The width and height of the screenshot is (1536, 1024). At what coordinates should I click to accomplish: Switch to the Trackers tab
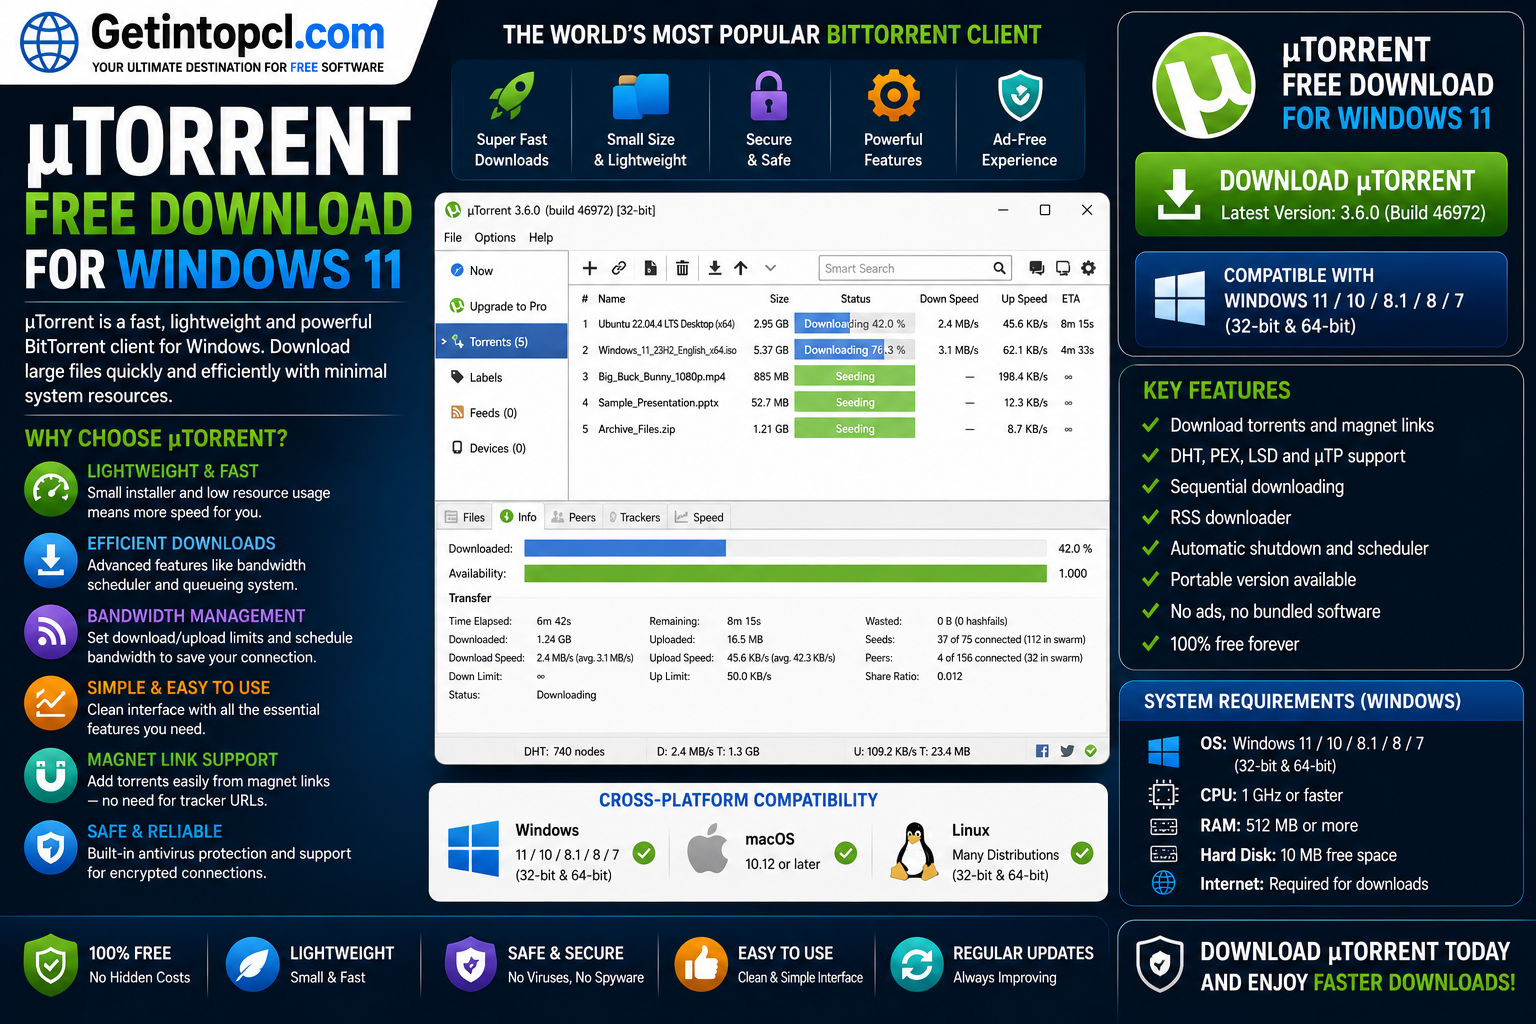pyautogui.click(x=635, y=517)
